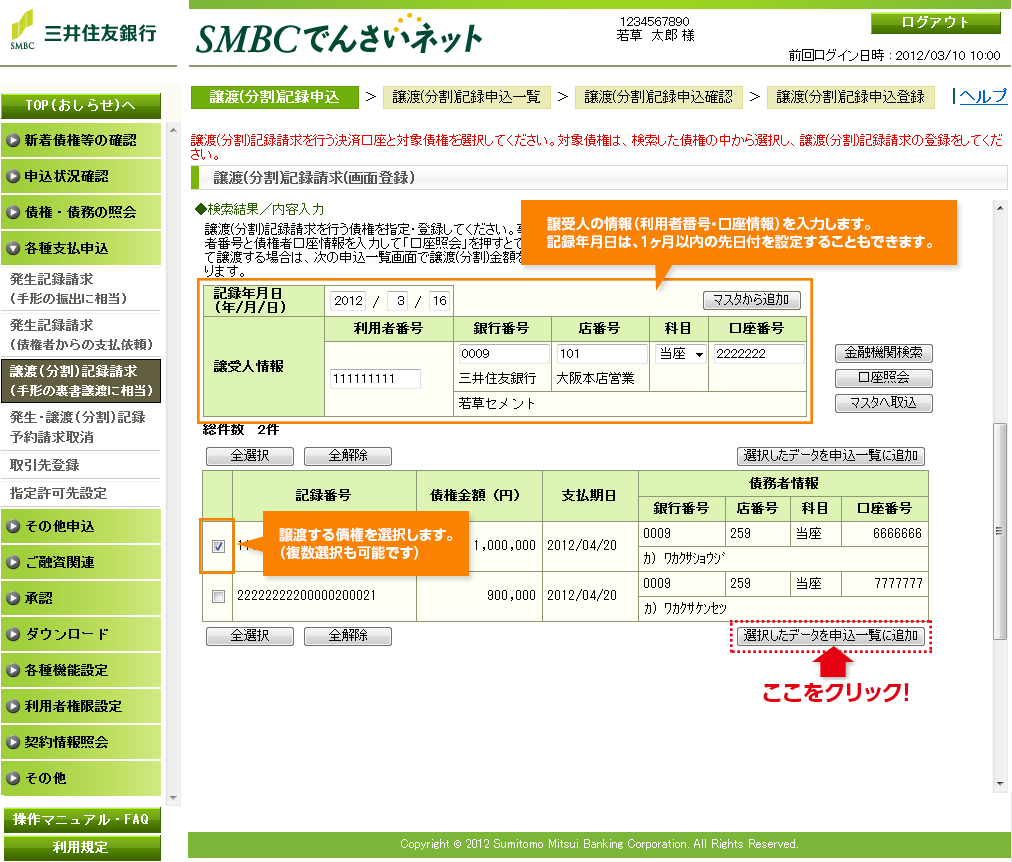
Task: Click upper 全解除 button above table
Action: [x=348, y=456]
